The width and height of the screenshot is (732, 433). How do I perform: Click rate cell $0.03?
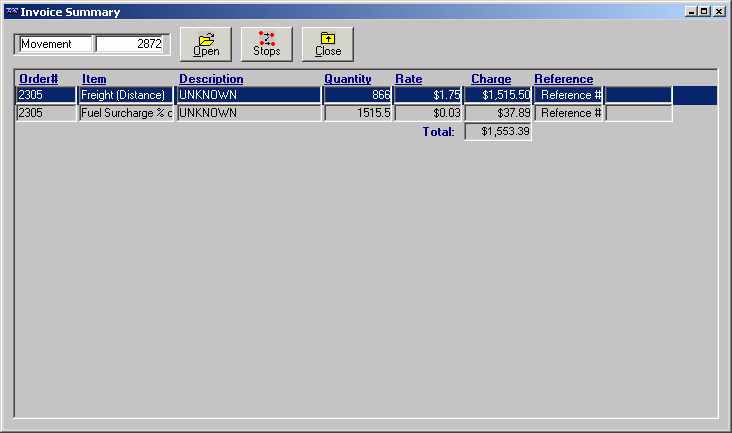tap(428, 113)
